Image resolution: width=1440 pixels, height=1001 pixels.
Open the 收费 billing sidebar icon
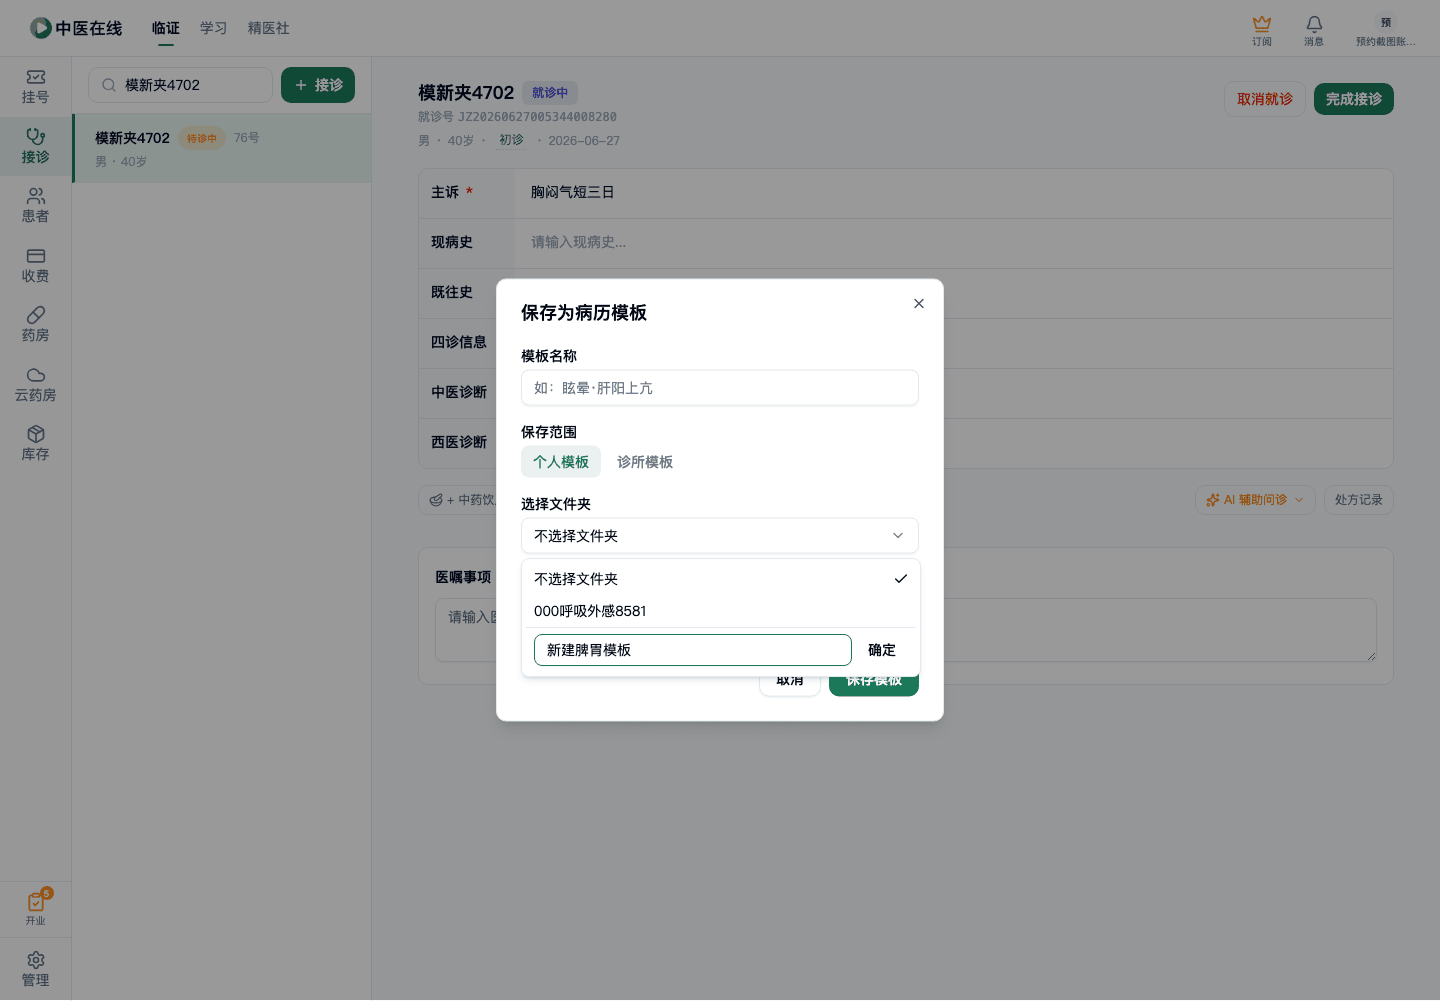click(x=36, y=256)
